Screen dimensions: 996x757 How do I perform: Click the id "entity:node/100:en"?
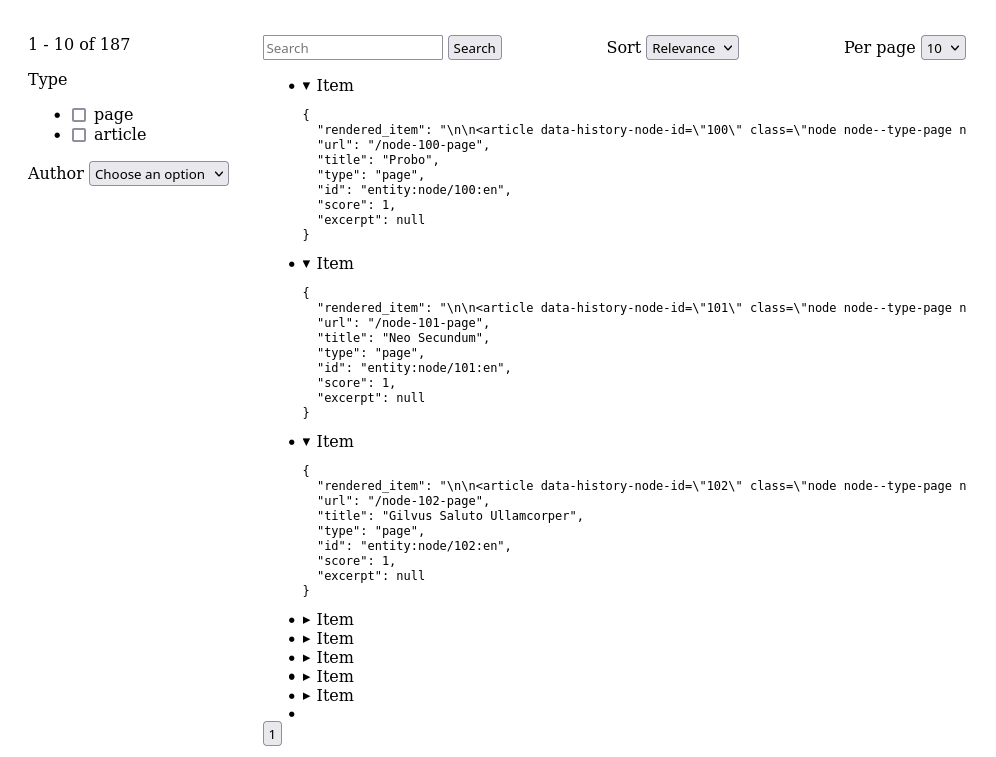tap(435, 190)
